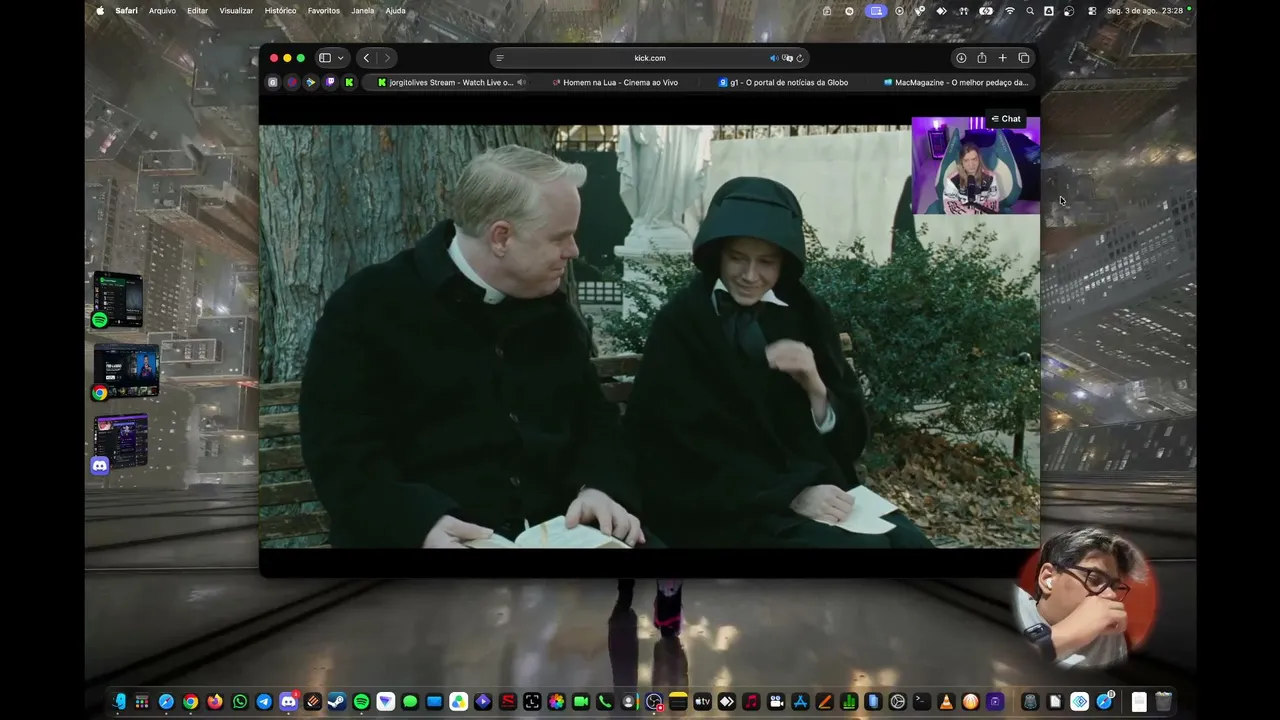
Task: Switch to the MacMagazine tab
Action: 956,82
